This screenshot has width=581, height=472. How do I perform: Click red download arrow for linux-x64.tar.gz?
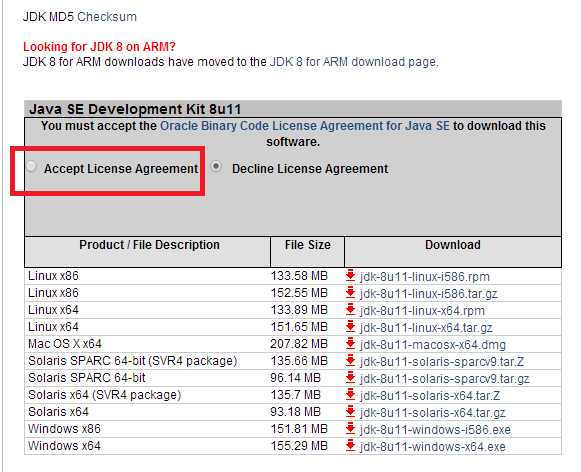click(351, 327)
